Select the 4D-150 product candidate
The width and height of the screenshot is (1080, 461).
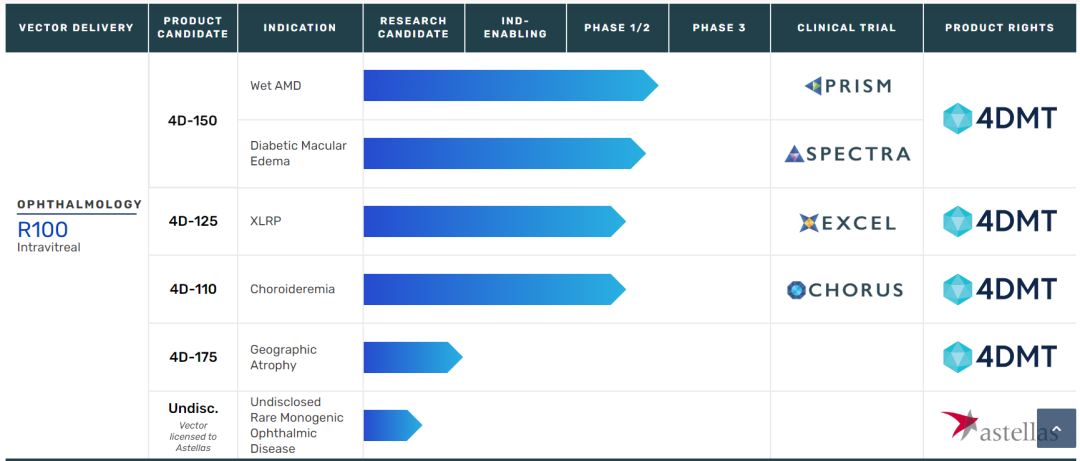tap(193, 121)
